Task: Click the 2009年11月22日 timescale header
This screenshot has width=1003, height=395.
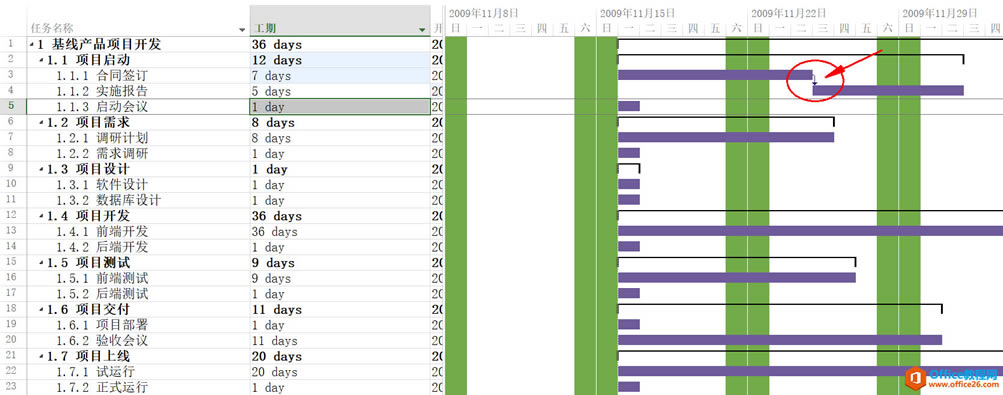Action: click(x=789, y=13)
